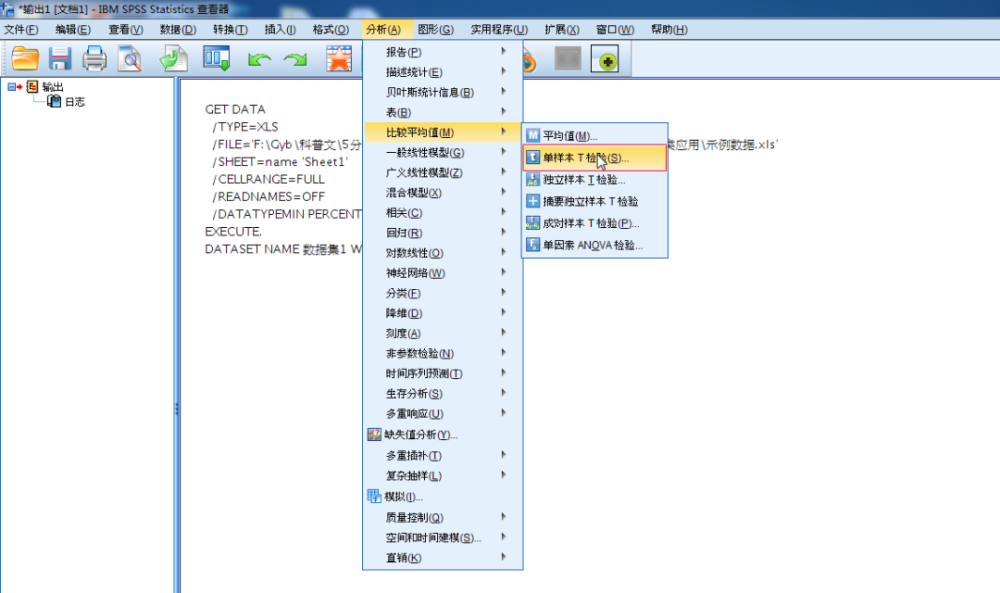Expand the 神经网络(W) submenu
The width and height of the screenshot is (1000, 593).
pos(443,273)
